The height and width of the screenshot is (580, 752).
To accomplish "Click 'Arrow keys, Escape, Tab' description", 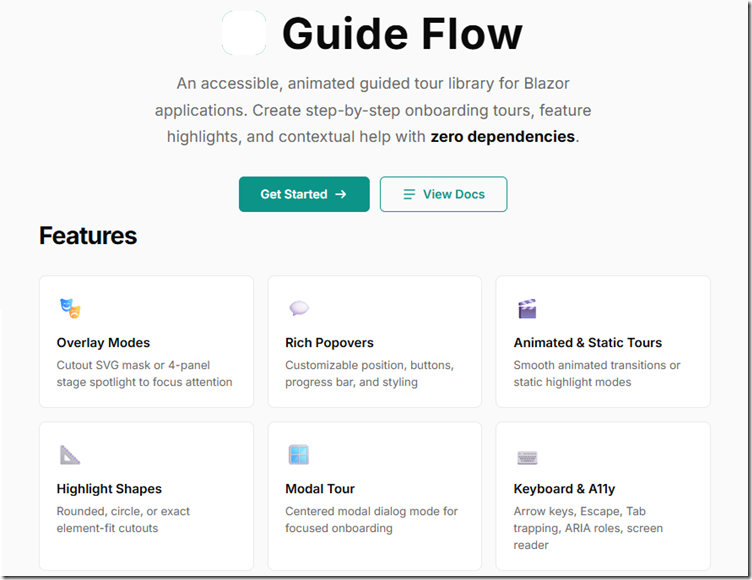I will [579, 511].
